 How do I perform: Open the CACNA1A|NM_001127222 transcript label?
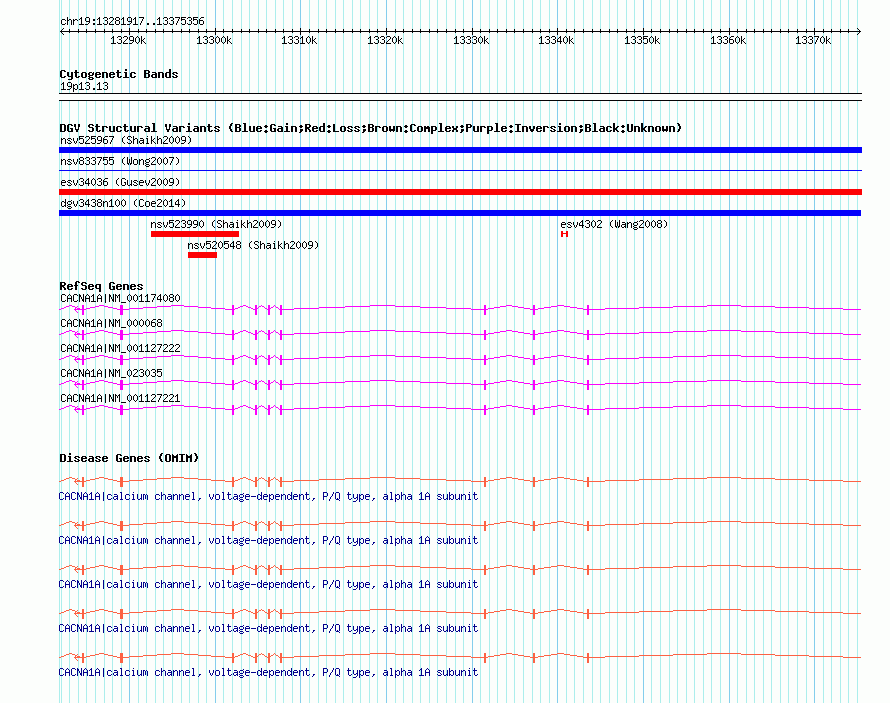(120, 348)
